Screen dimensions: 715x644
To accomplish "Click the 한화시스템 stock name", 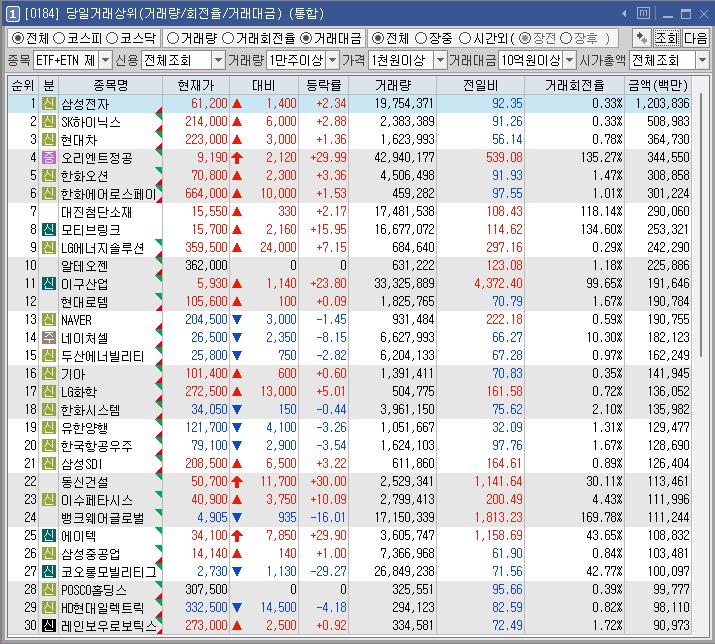I will [90, 410].
